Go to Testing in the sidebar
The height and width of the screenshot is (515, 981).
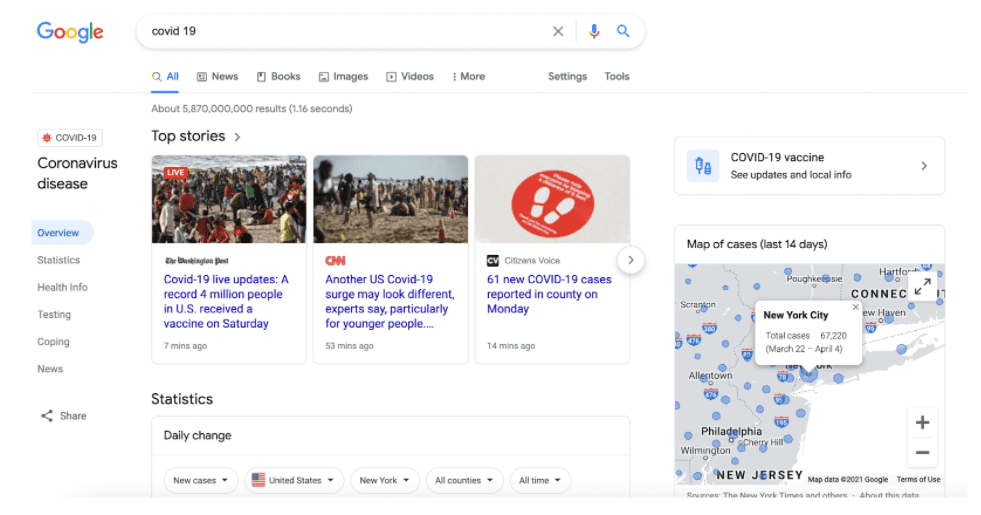click(54, 315)
